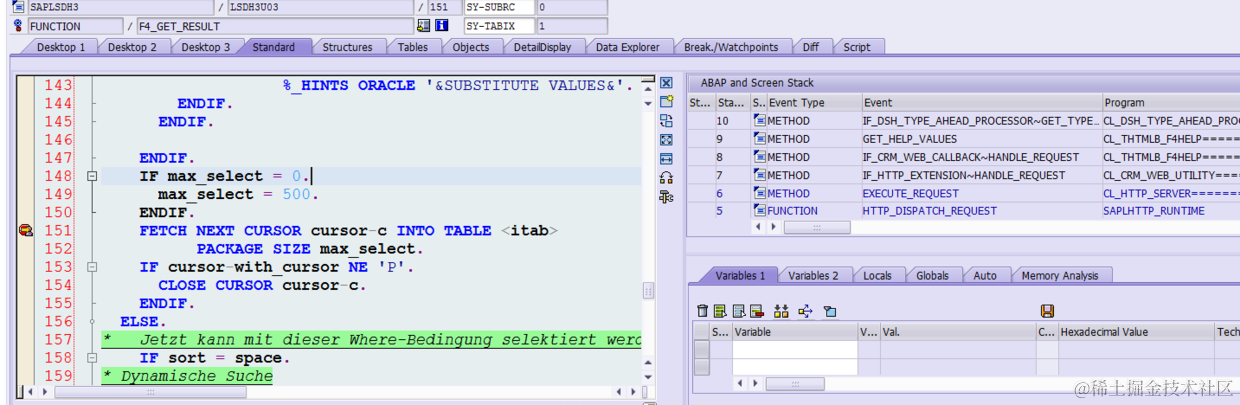Collapse the IF block at line 153
This screenshot has width=1240, height=405.
pos(92,267)
